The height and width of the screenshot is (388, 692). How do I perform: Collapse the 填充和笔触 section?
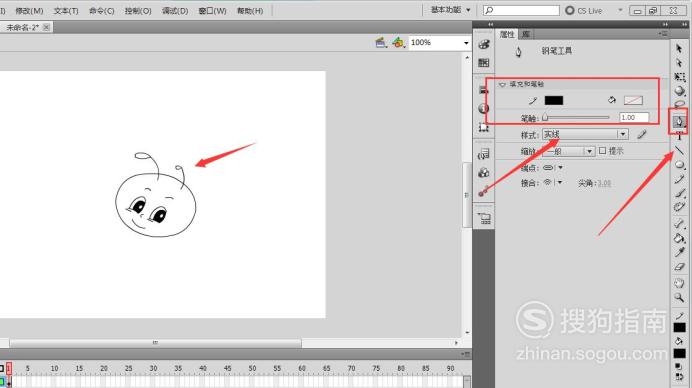502,84
